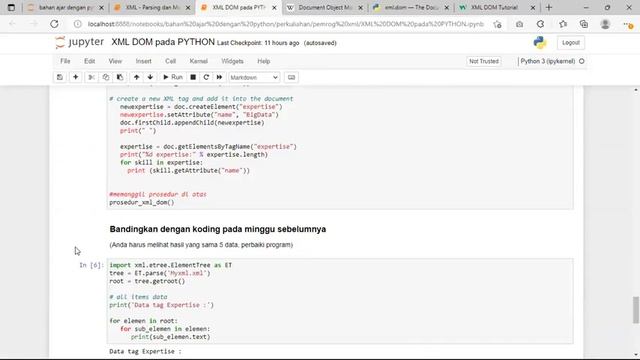Switch to the Document Object Model Wikipedia tab

(324, 7)
